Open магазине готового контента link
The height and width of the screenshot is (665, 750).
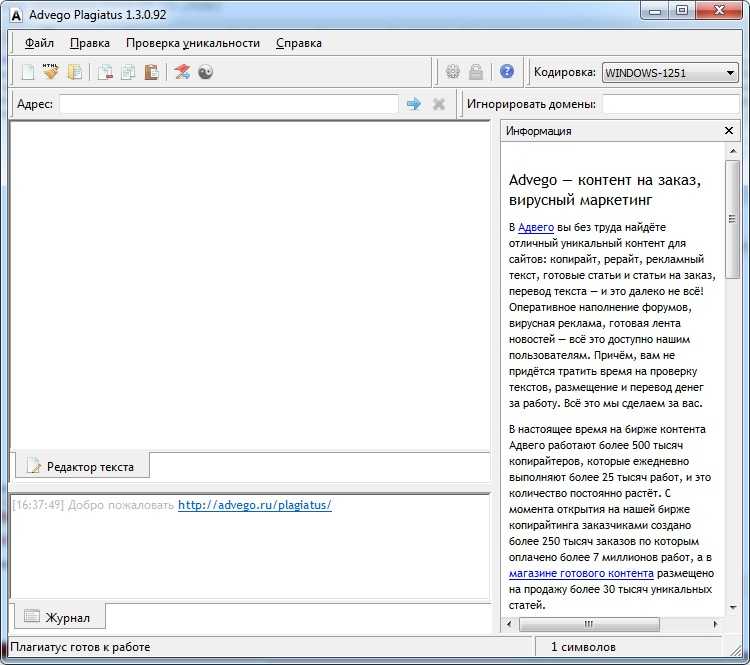click(581, 573)
